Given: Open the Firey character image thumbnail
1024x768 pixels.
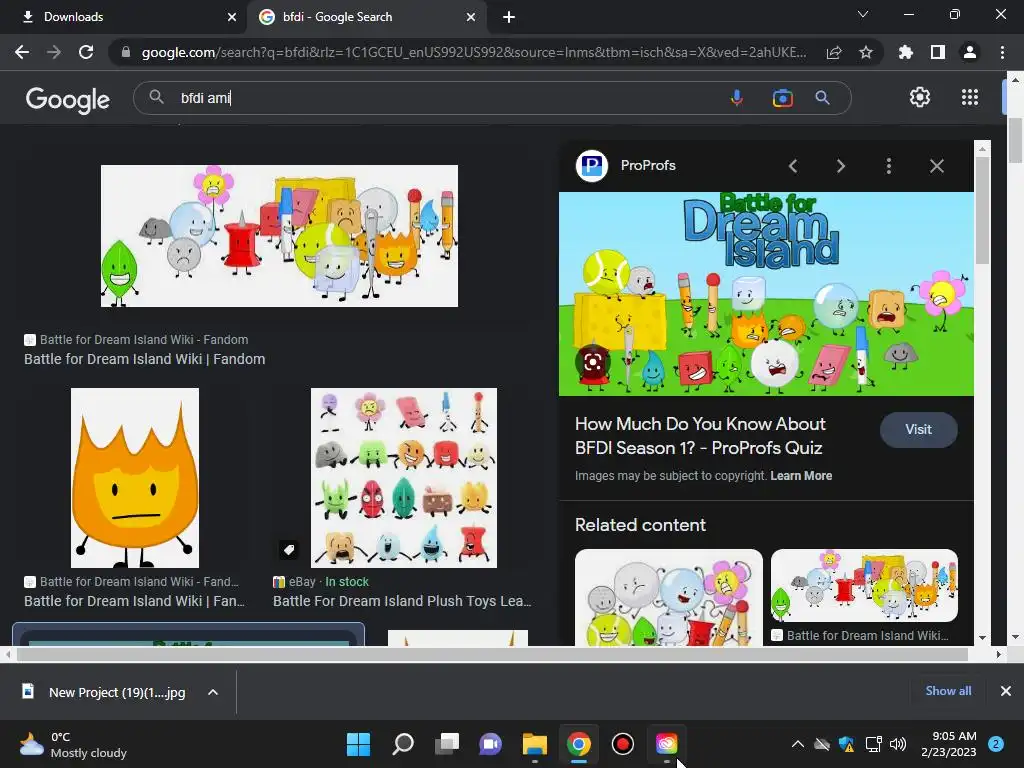Looking at the screenshot, I should [x=135, y=477].
